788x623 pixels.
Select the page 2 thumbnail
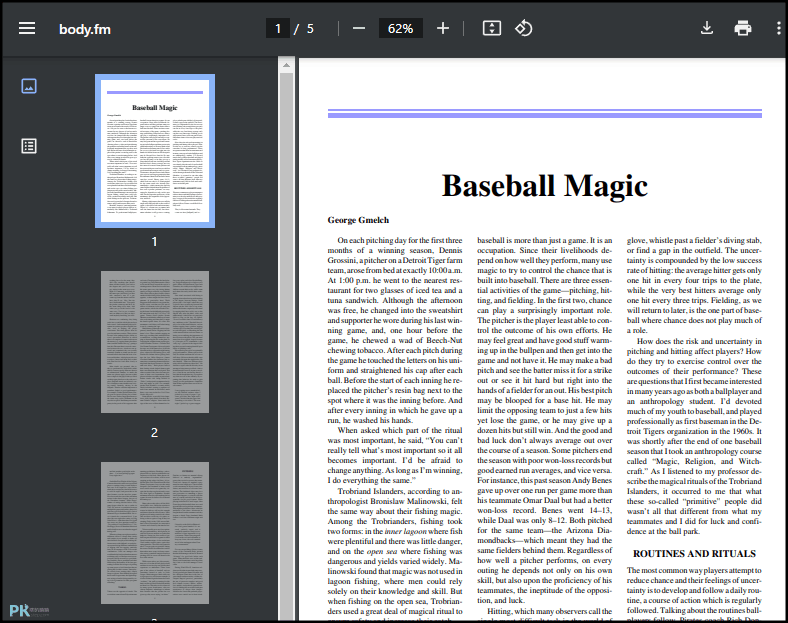tap(155, 342)
